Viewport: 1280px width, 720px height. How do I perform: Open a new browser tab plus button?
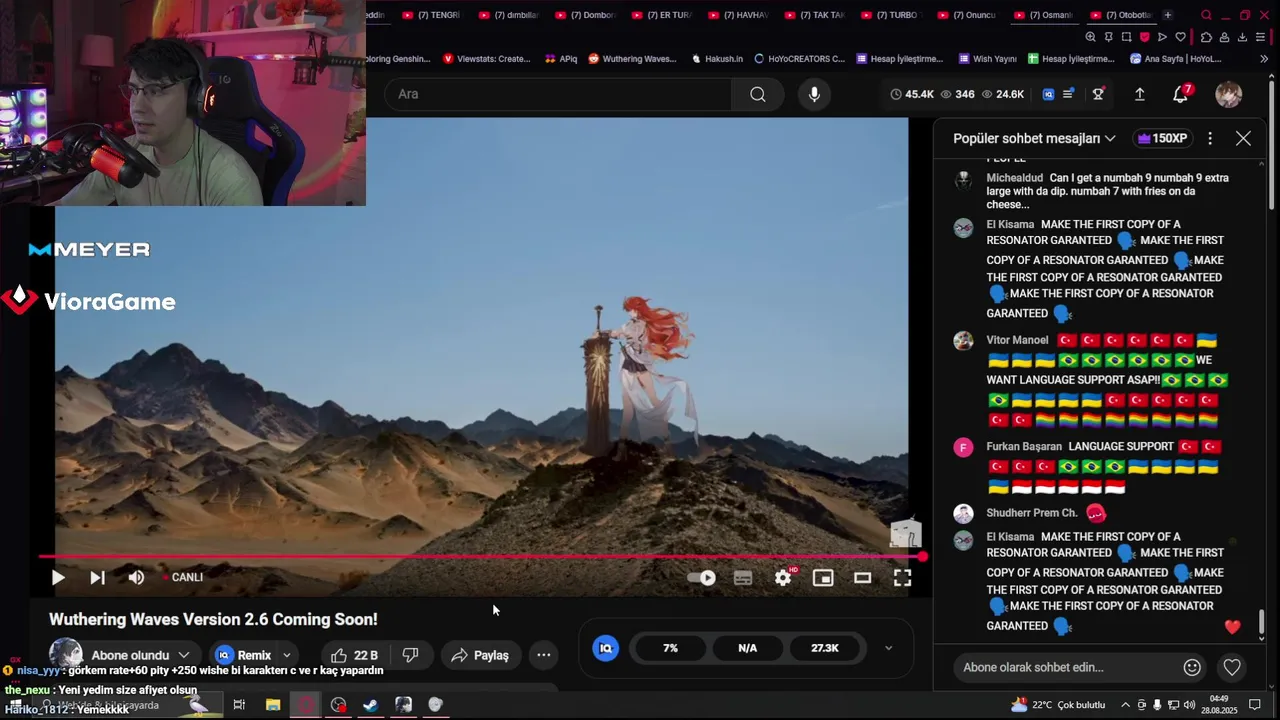(x=1167, y=15)
